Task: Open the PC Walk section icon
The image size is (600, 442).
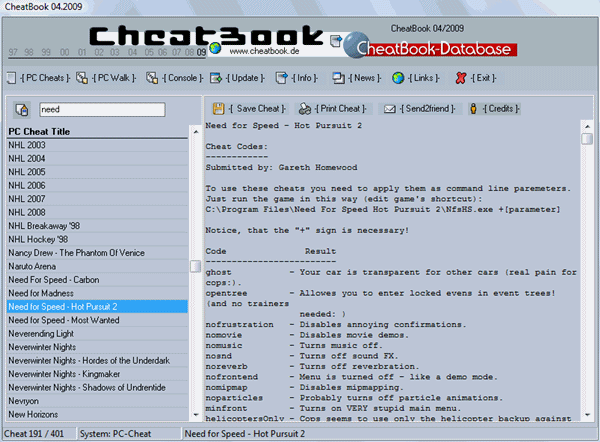Action: point(82,78)
